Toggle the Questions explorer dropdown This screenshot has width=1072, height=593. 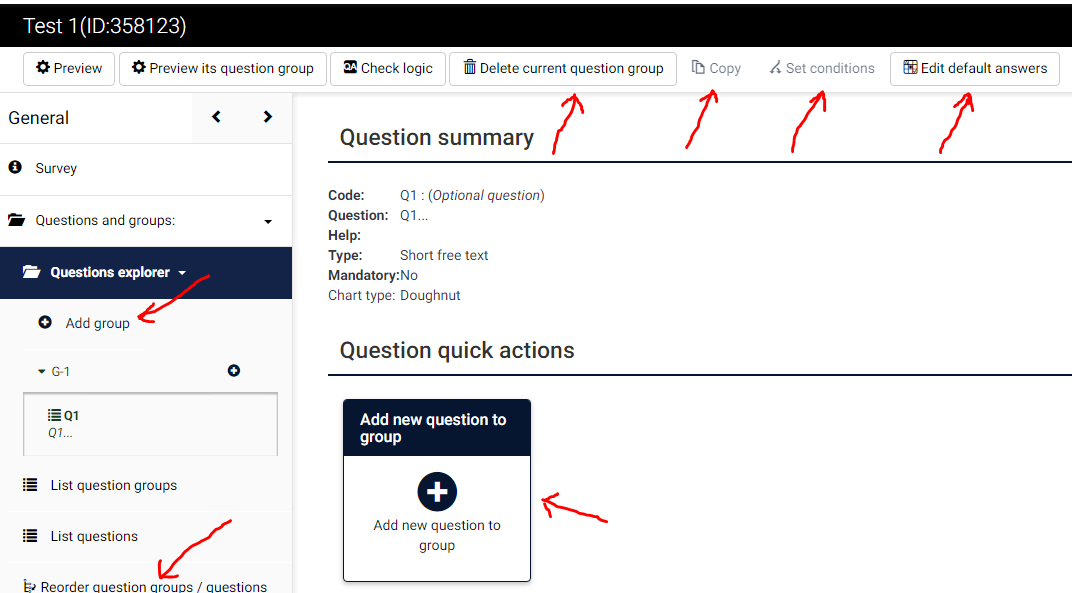[x=182, y=272]
